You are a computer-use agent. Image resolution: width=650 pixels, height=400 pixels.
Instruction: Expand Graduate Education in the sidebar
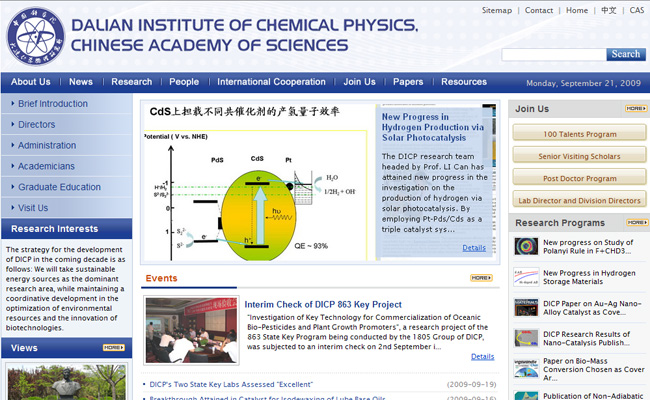(59, 187)
